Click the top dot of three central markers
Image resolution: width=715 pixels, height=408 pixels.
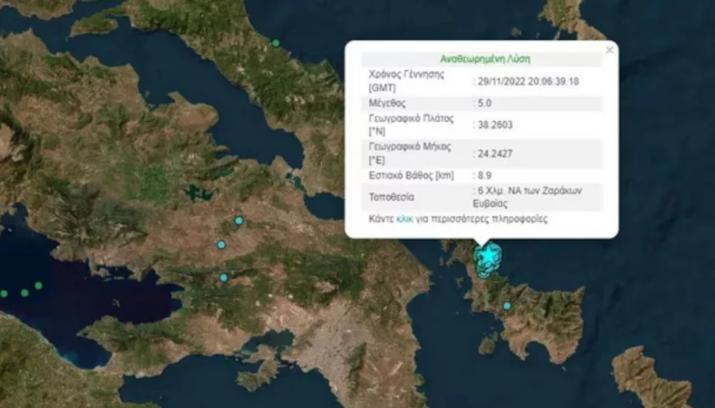[x=239, y=221]
